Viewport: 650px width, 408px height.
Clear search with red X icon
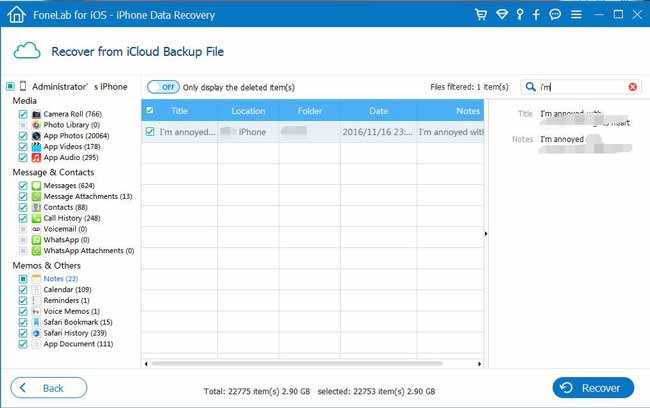pos(633,87)
